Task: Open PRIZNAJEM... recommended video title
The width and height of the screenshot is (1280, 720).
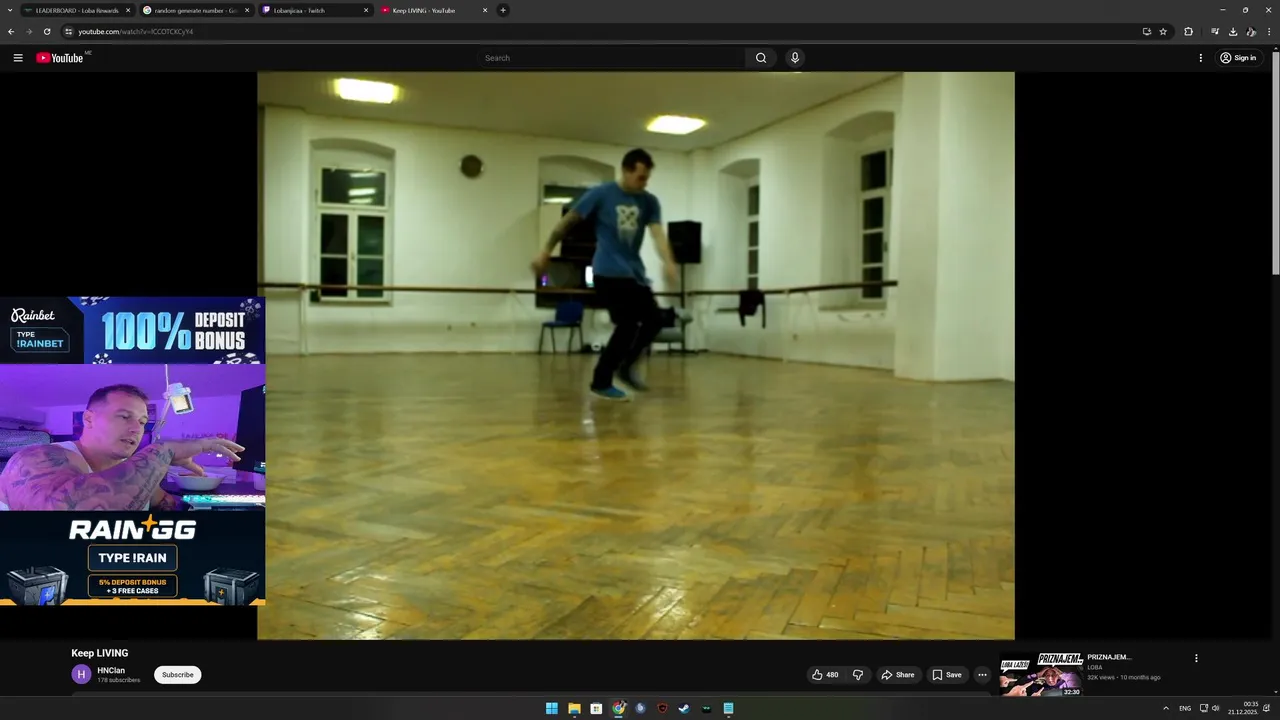Action: 1109,657
